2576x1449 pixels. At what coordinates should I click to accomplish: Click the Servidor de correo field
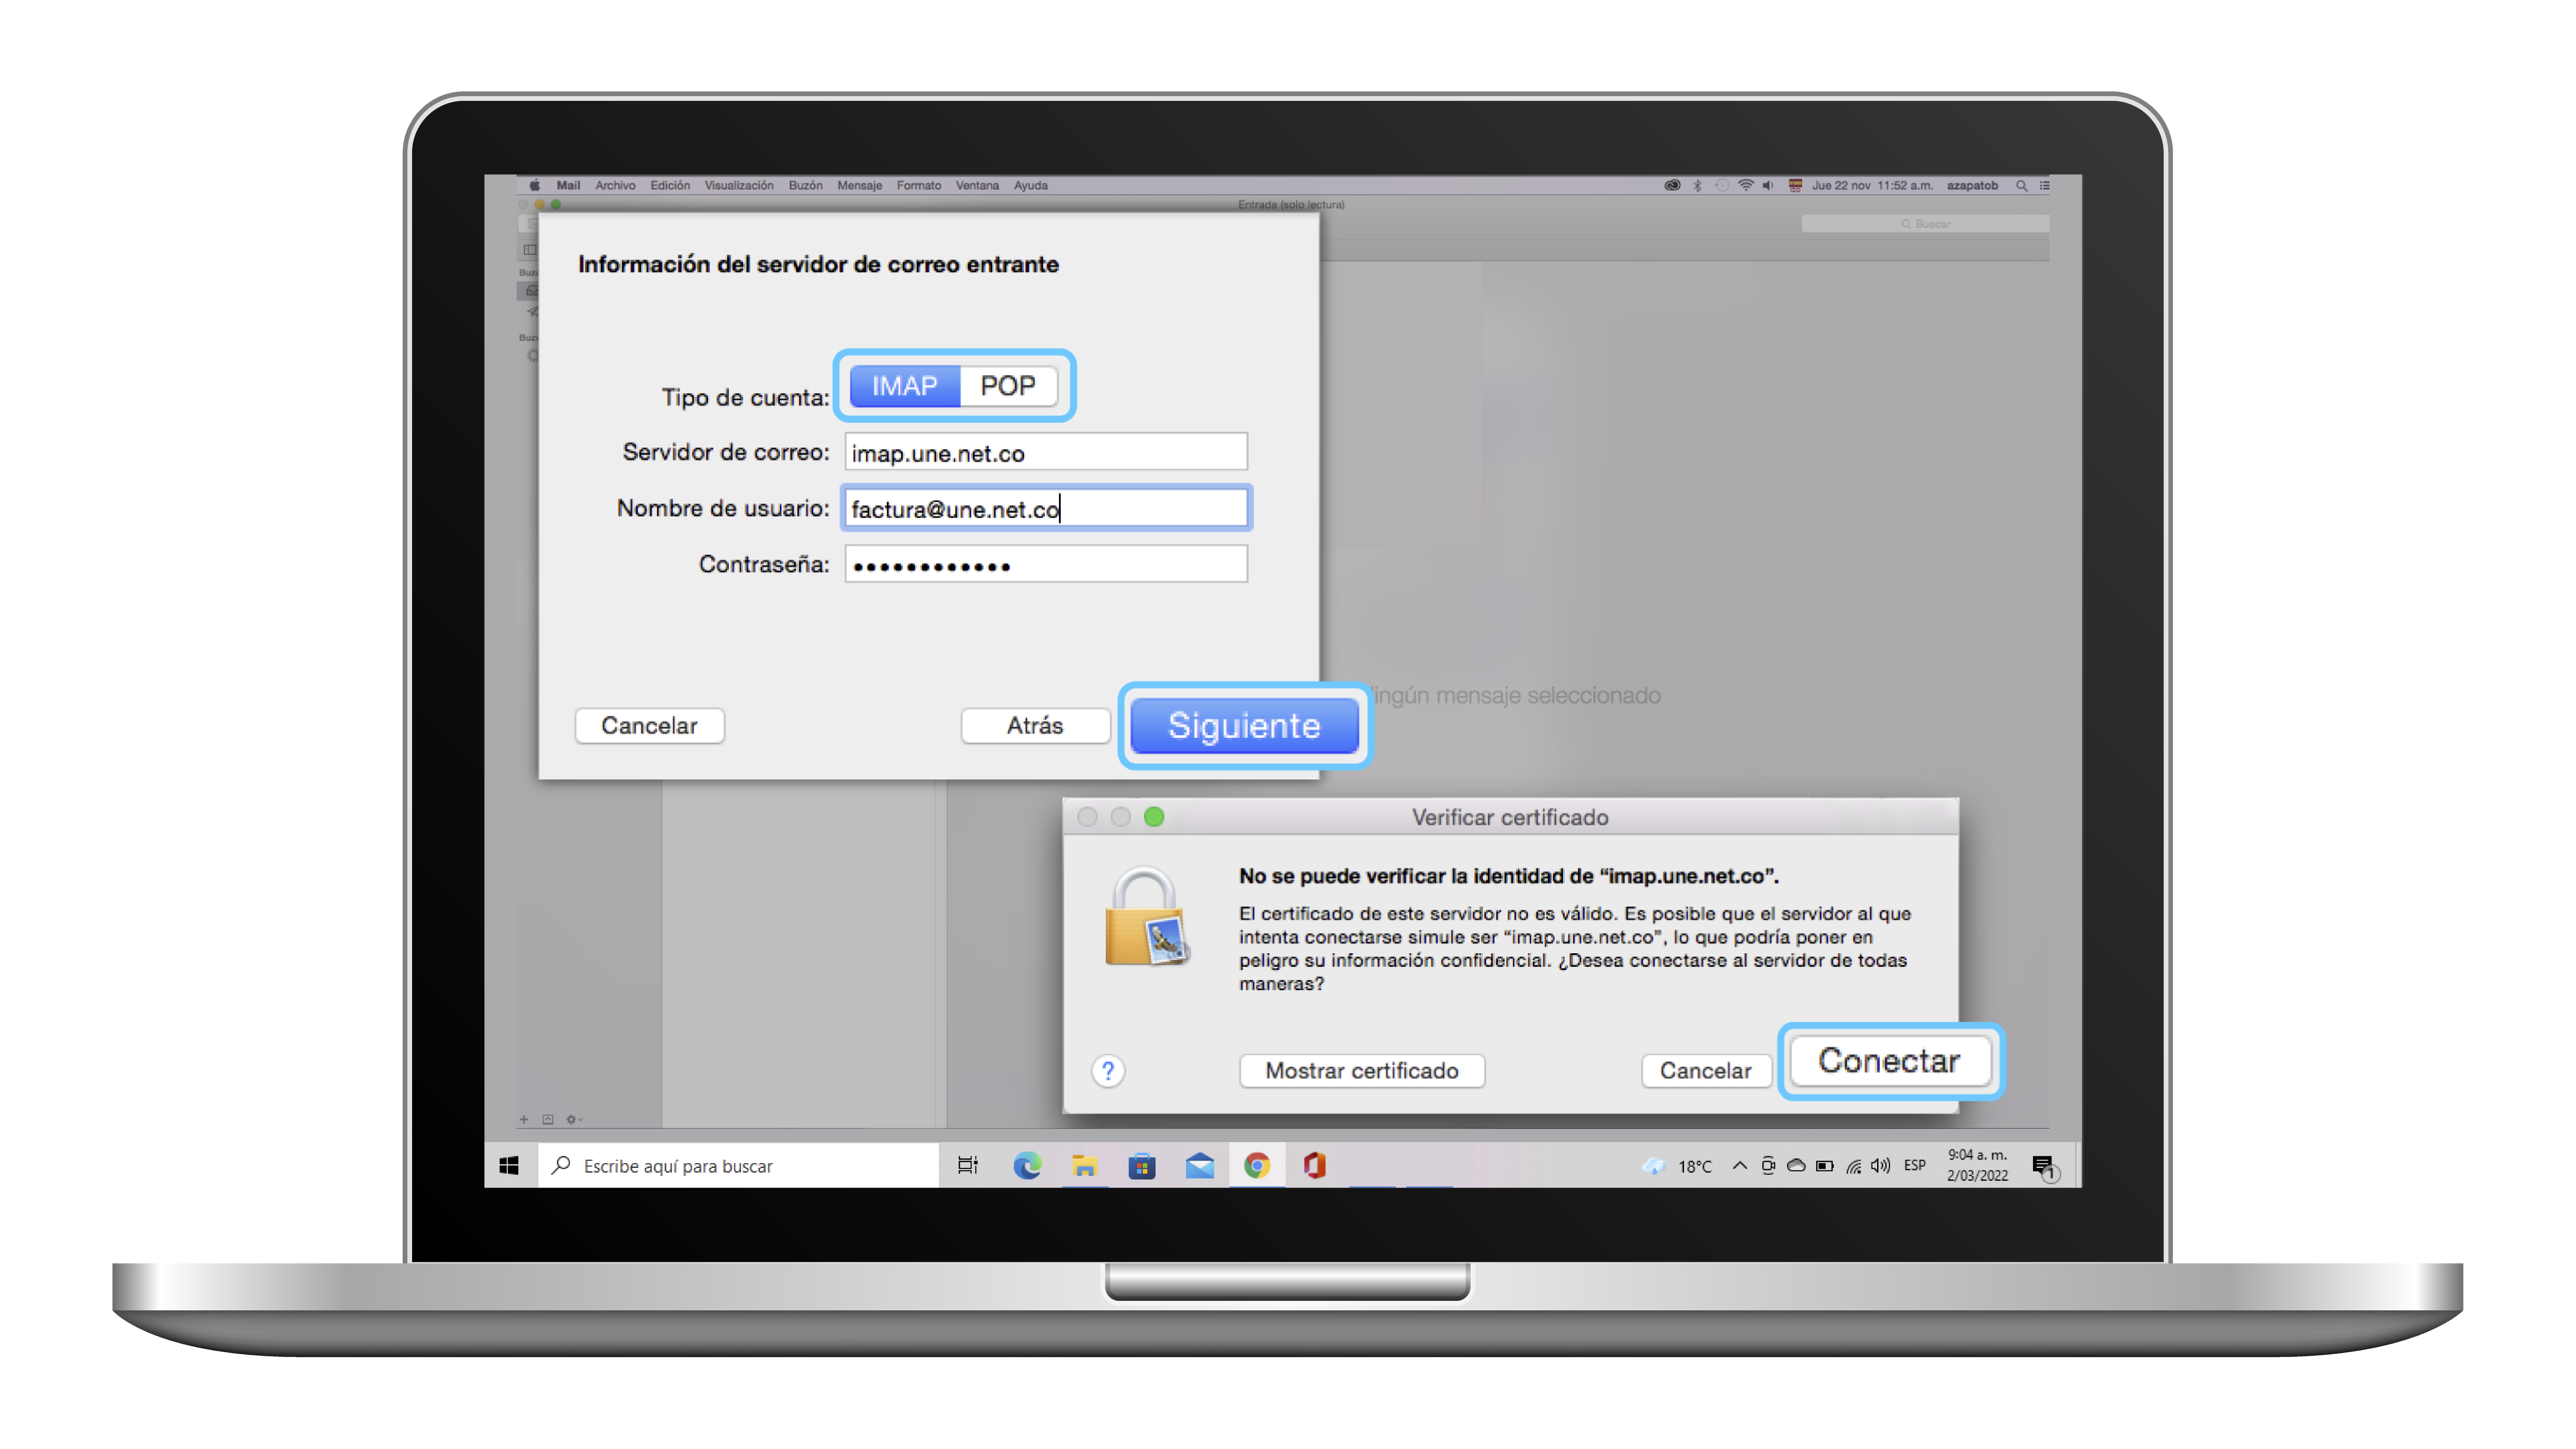coord(1046,452)
